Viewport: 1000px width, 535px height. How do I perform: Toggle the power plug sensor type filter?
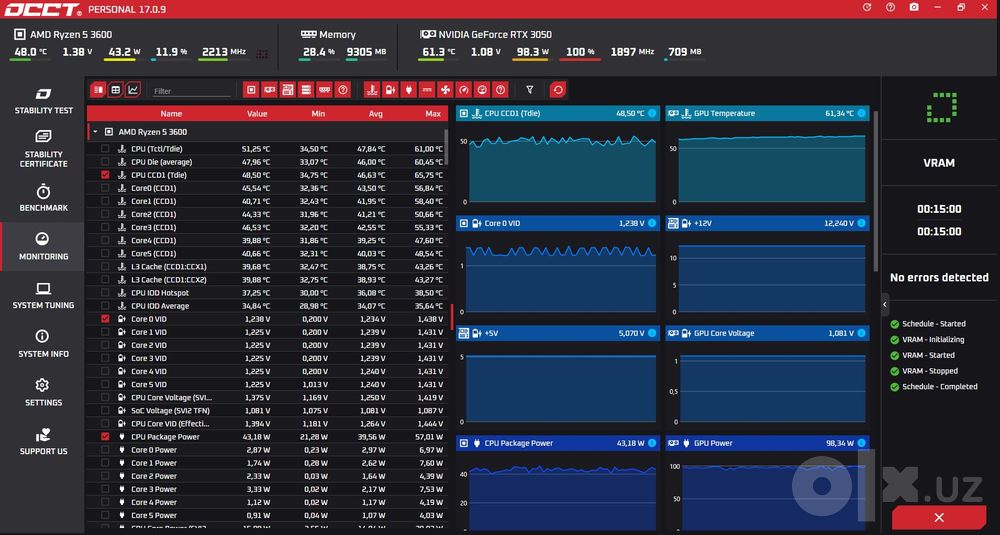409,90
